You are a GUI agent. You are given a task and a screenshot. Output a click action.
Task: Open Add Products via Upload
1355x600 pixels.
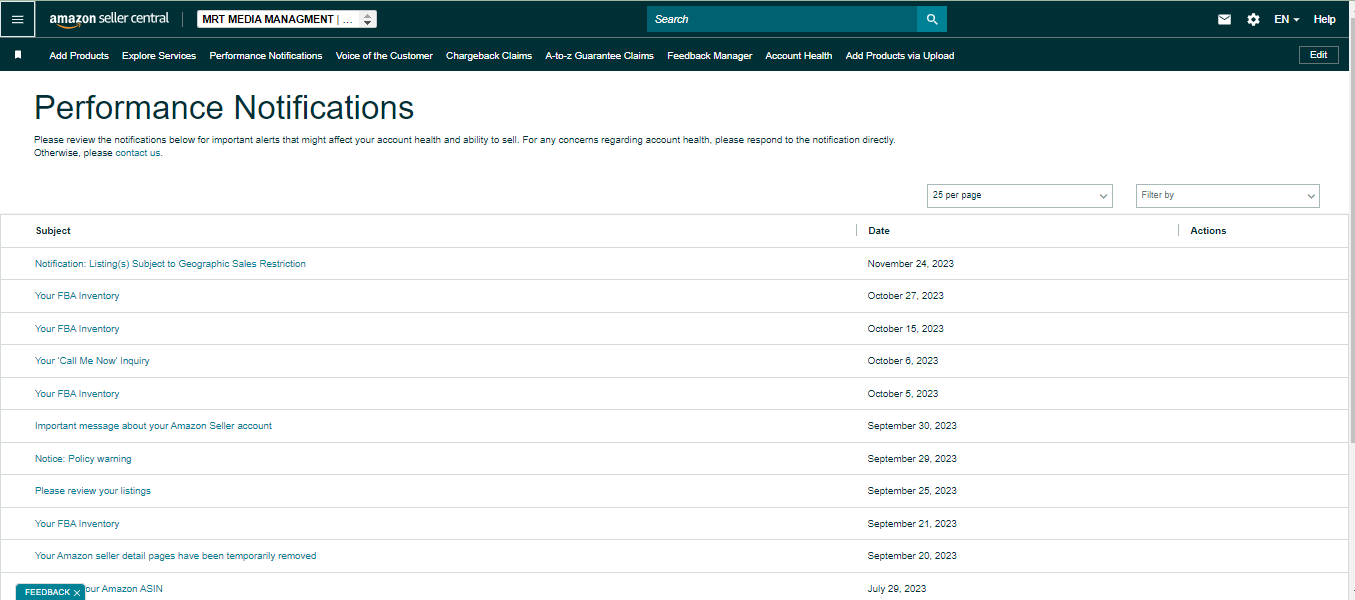[900, 56]
